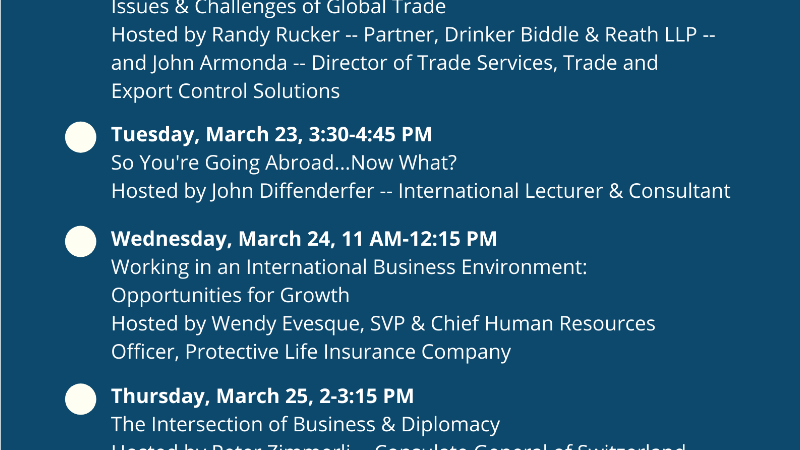Click the John Armonda Director of Trade Services line
Viewport: 800px width, 450px height.
(385, 63)
